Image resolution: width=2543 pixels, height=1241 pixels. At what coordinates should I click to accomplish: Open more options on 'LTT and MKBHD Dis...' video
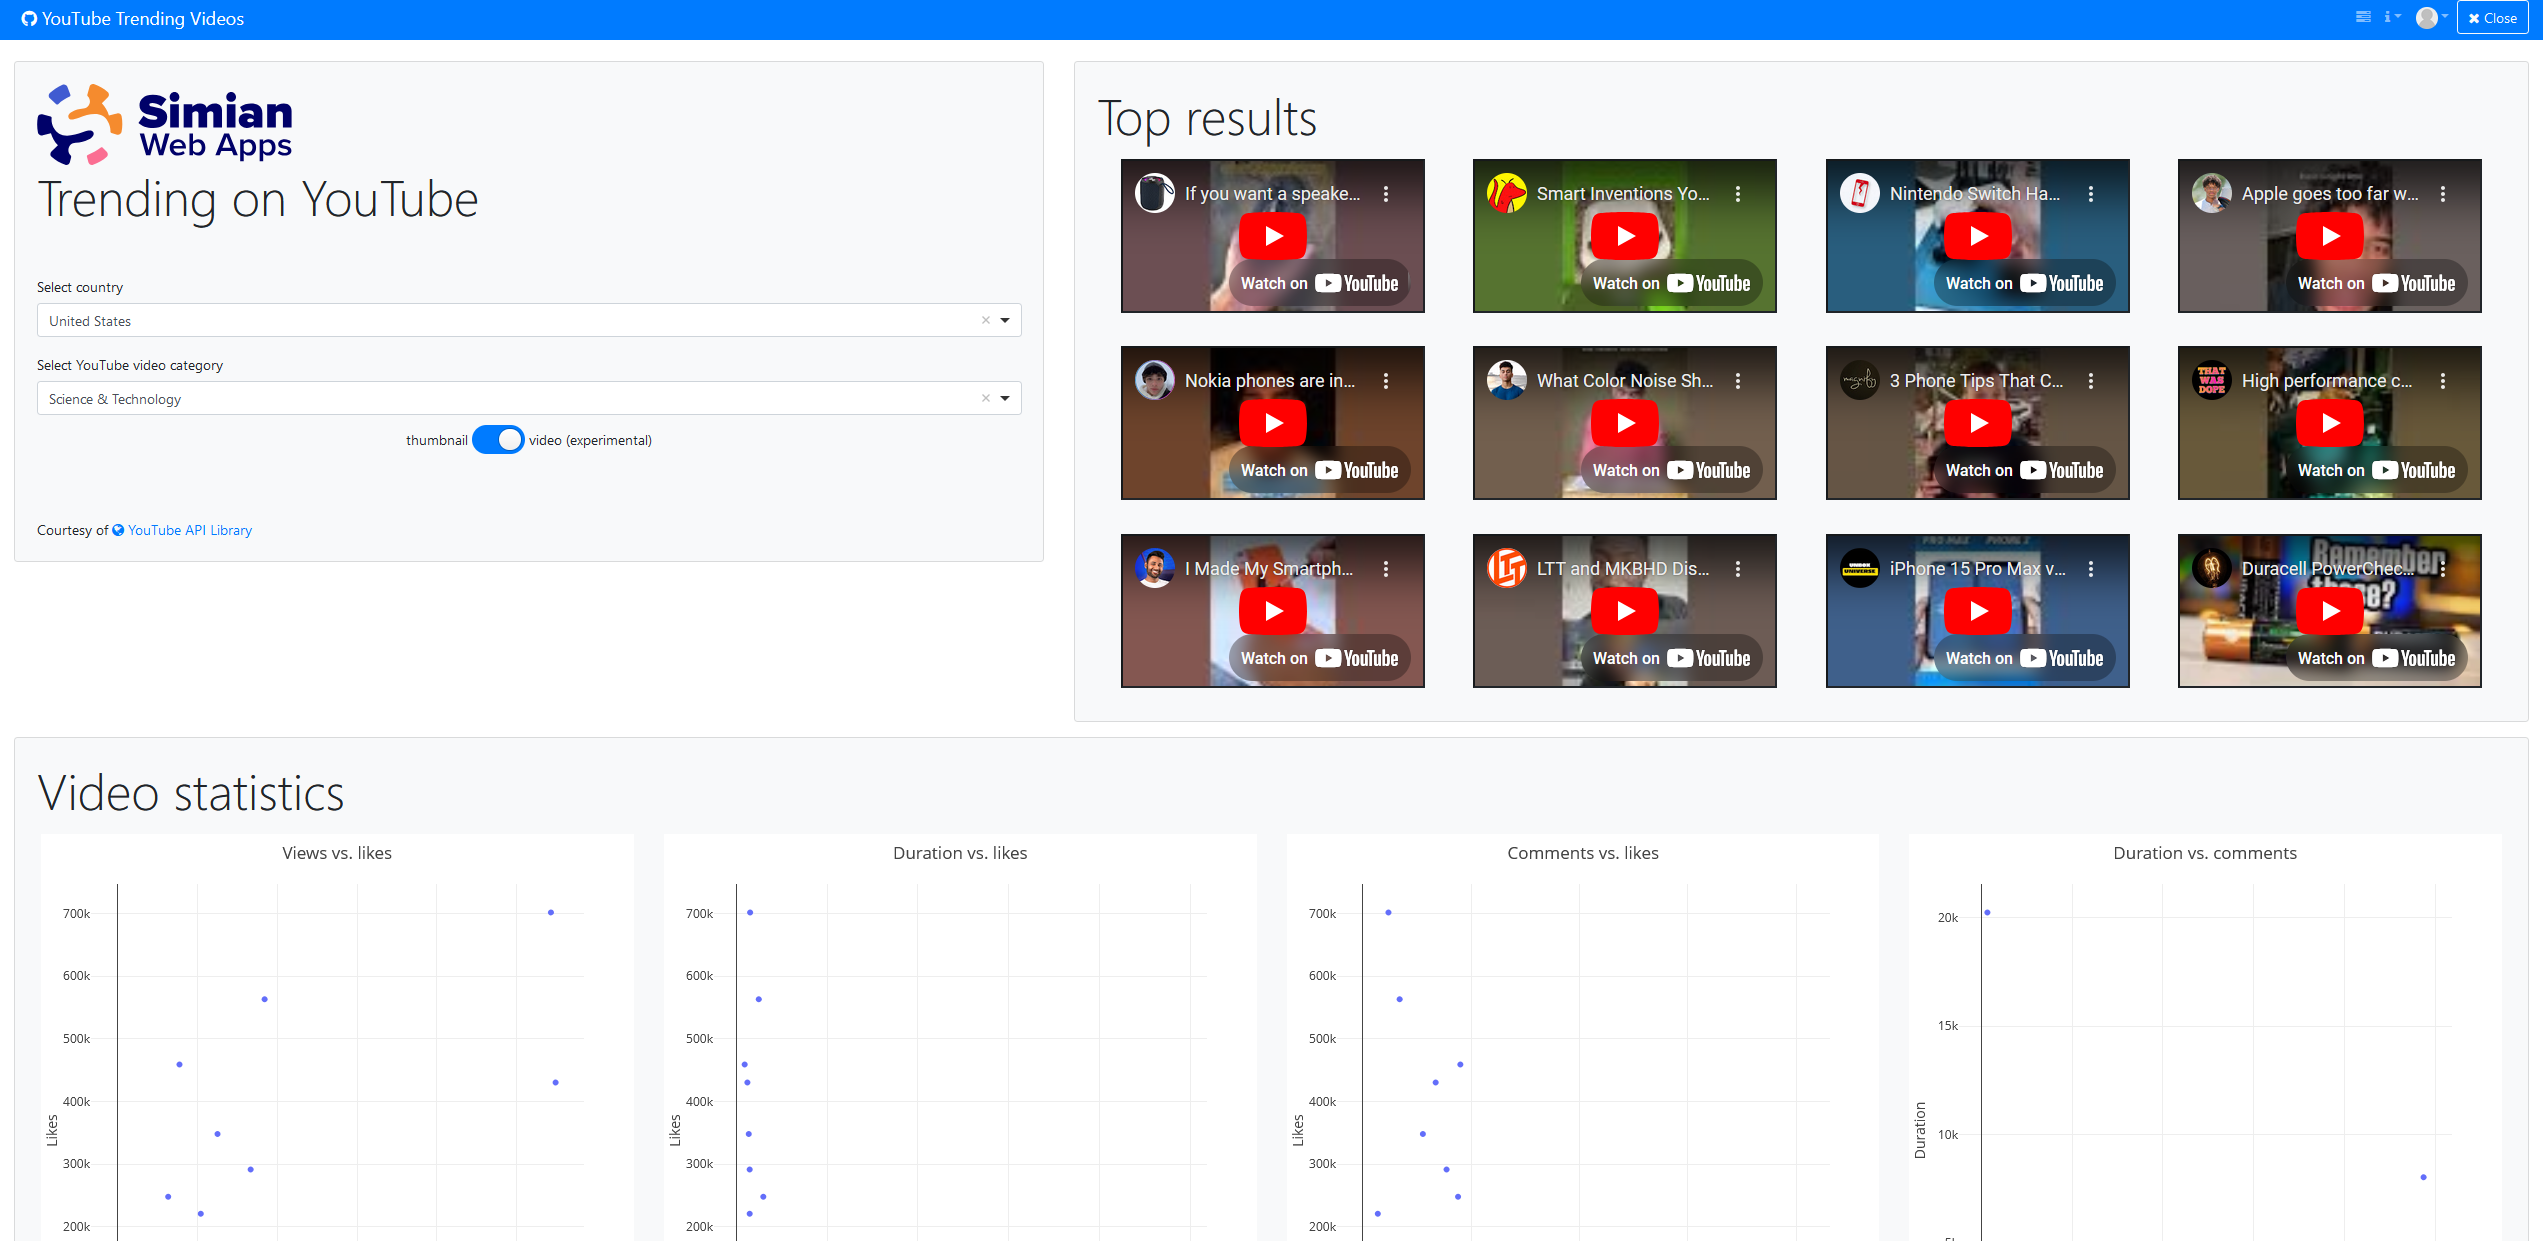tap(1738, 569)
